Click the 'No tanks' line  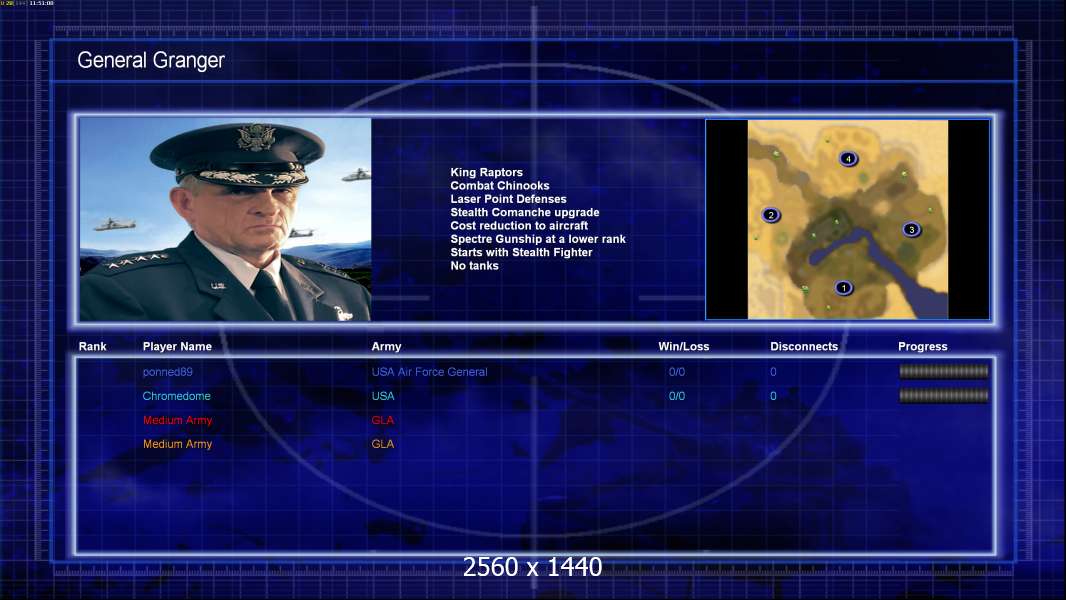[x=475, y=266]
